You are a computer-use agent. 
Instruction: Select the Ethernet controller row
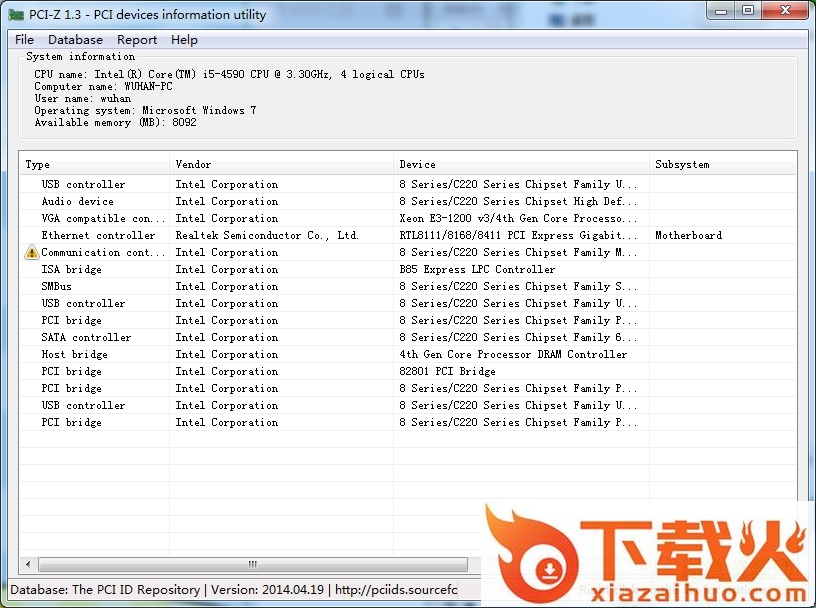(x=408, y=235)
